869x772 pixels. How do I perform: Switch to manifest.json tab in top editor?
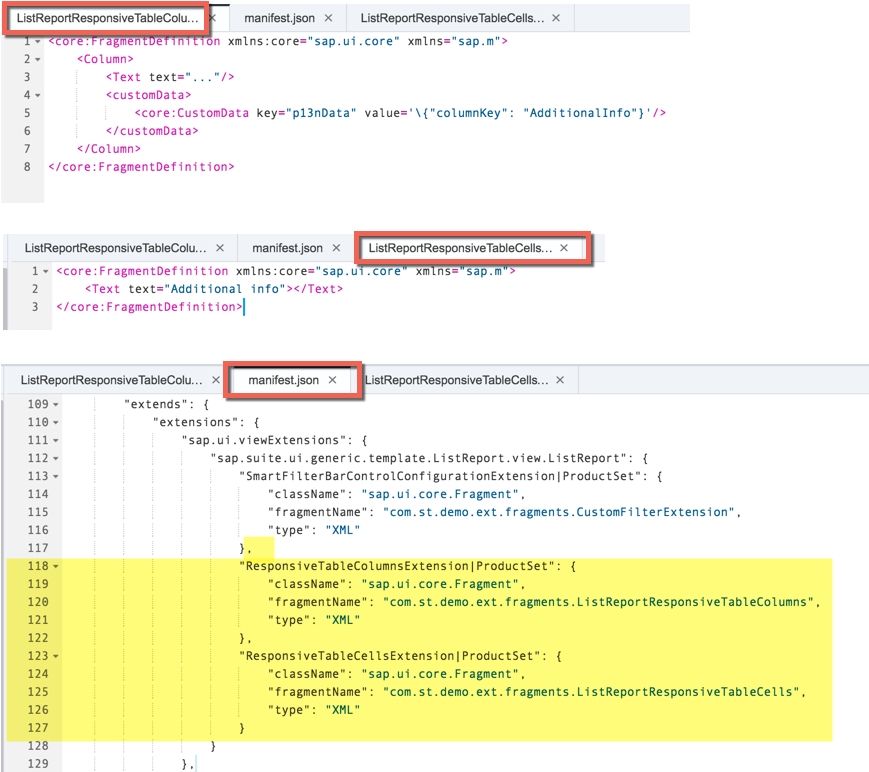(281, 19)
